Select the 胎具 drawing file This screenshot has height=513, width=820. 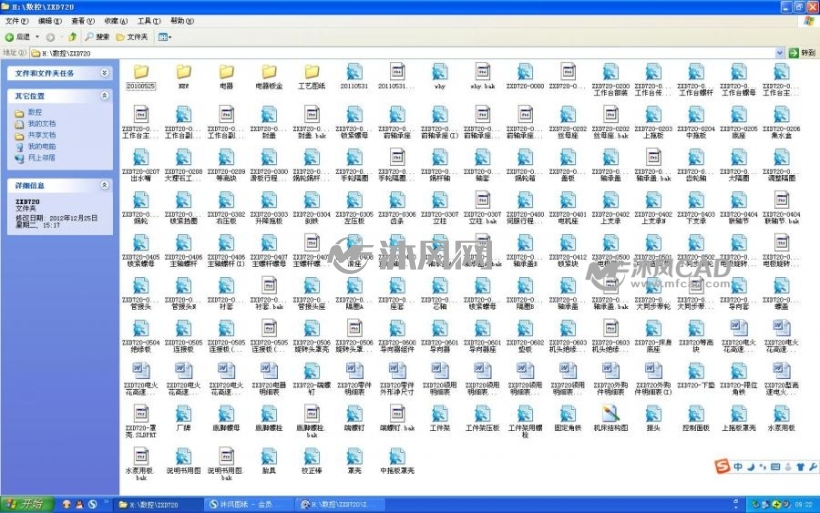pos(269,462)
